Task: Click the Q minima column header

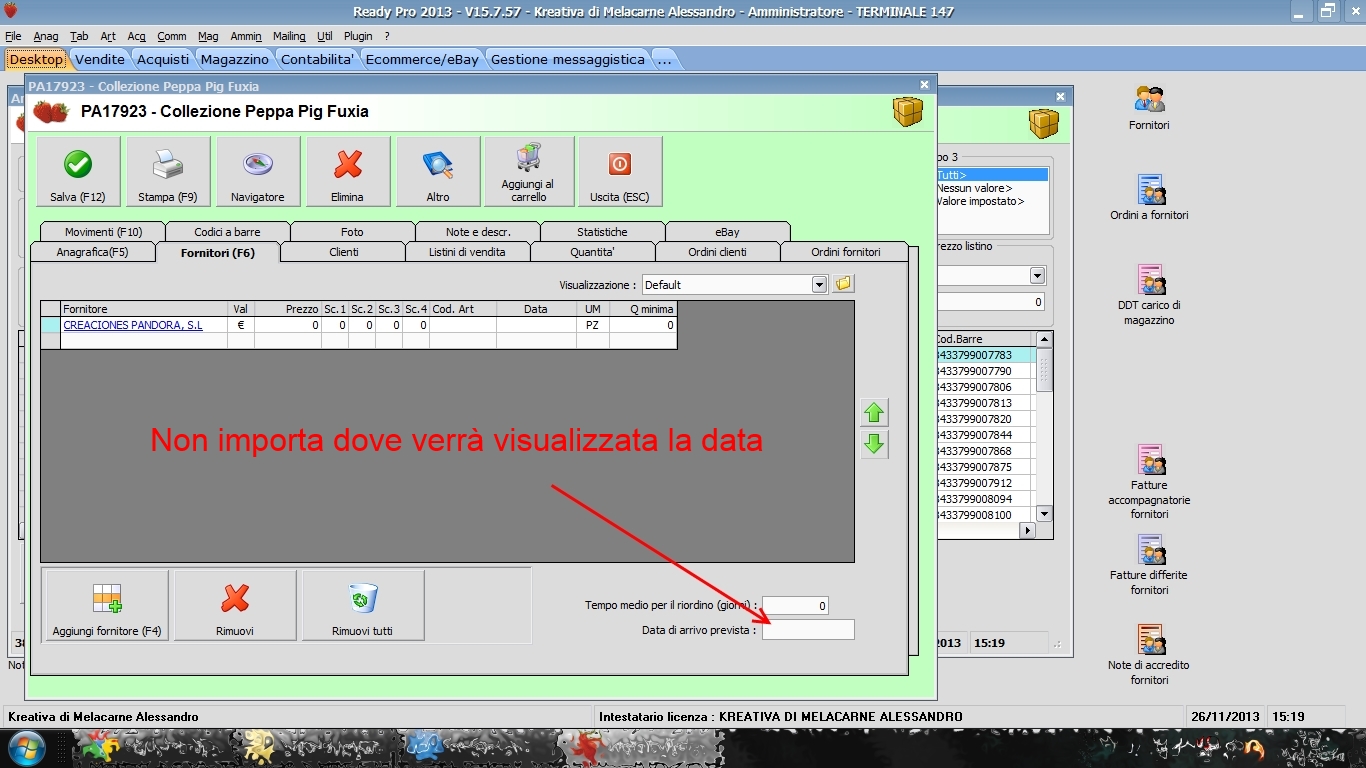Action: 643,310
